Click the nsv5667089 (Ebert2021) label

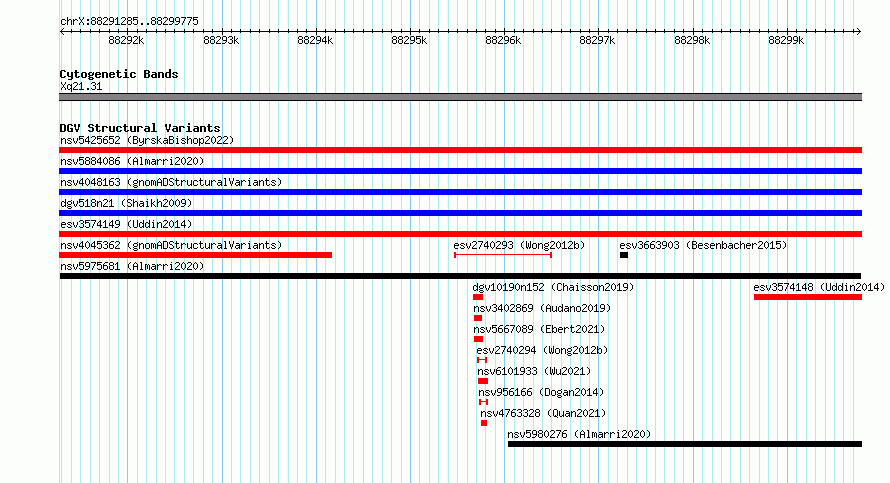539,329
